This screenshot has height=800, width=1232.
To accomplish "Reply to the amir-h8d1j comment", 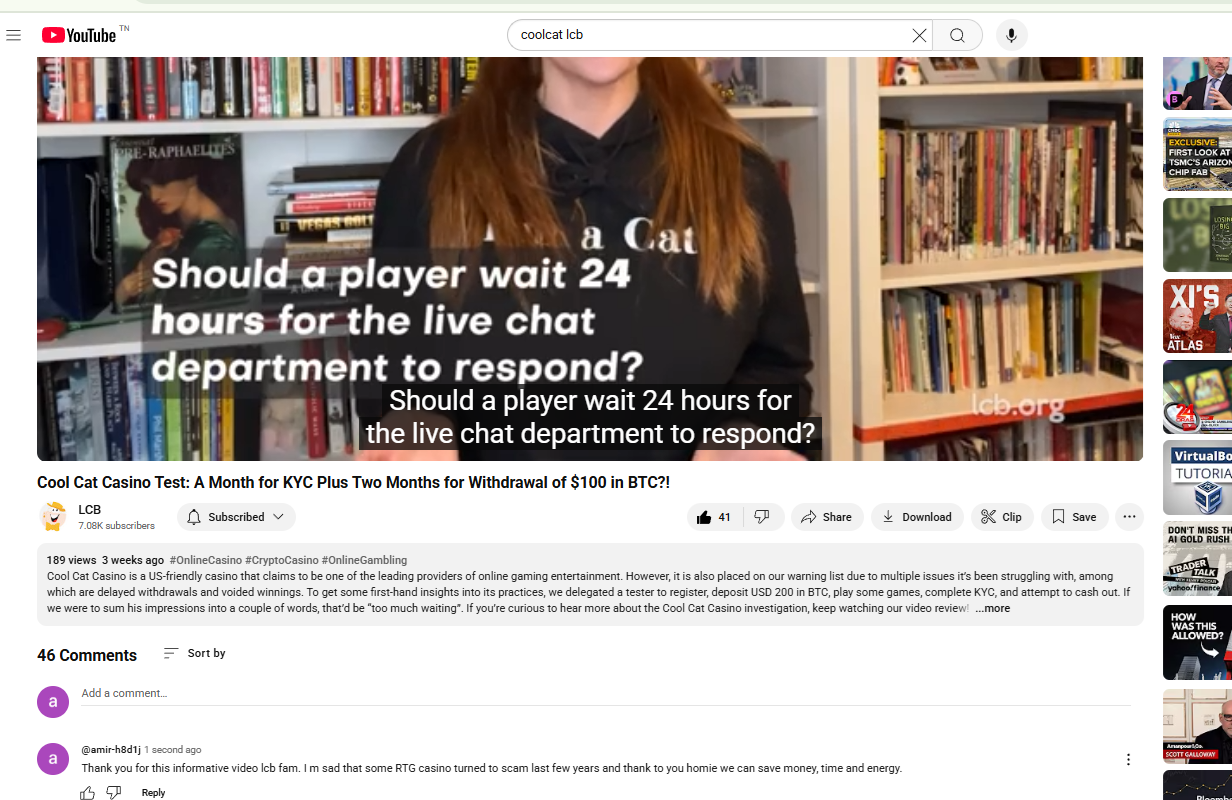I will coord(153,793).
